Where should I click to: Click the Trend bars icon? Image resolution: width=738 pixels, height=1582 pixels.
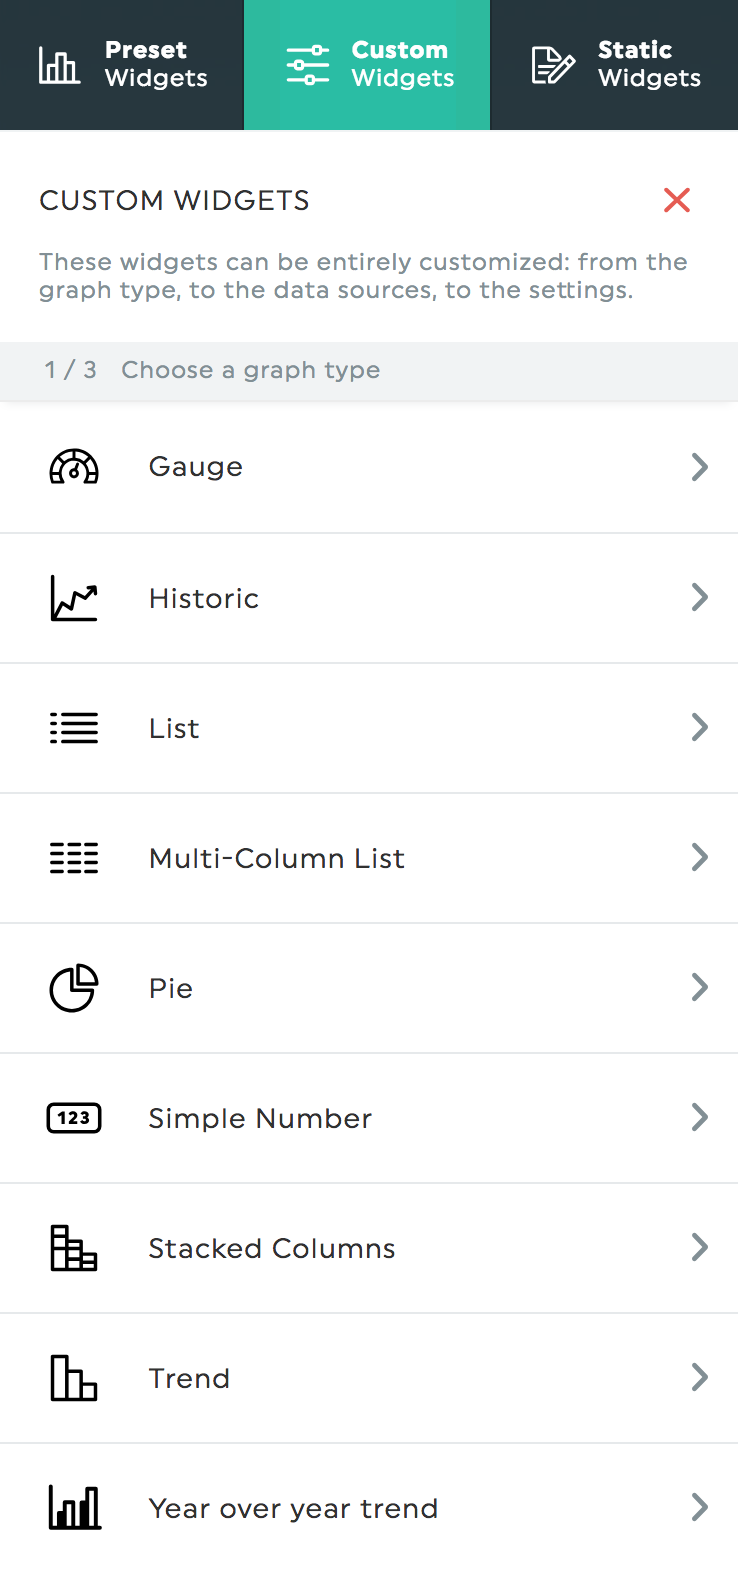click(74, 1378)
